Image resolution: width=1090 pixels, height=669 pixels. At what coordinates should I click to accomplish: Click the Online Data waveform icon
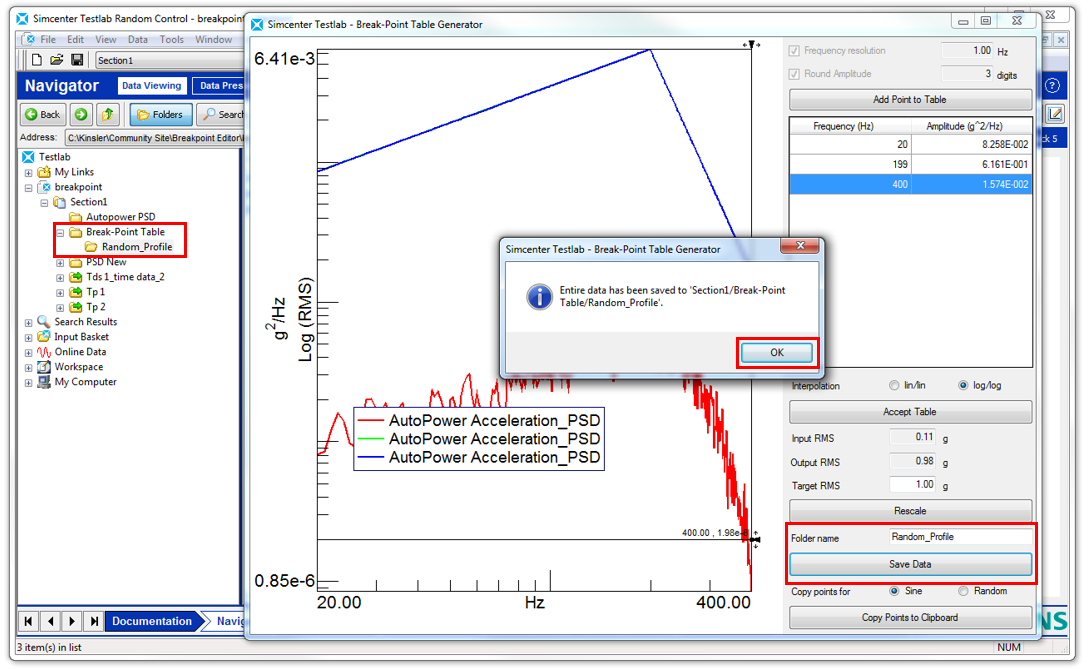(44, 352)
